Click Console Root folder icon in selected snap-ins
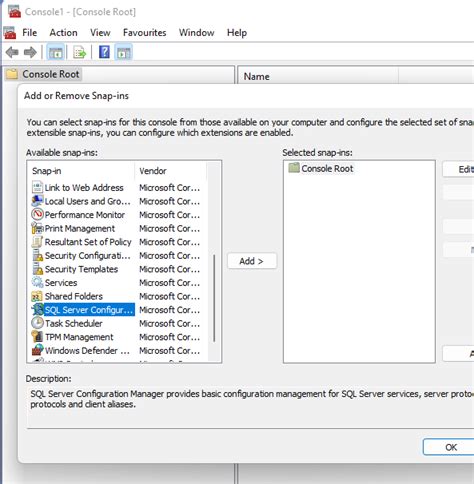The width and height of the screenshot is (474, 484). (x=294, y=168)
